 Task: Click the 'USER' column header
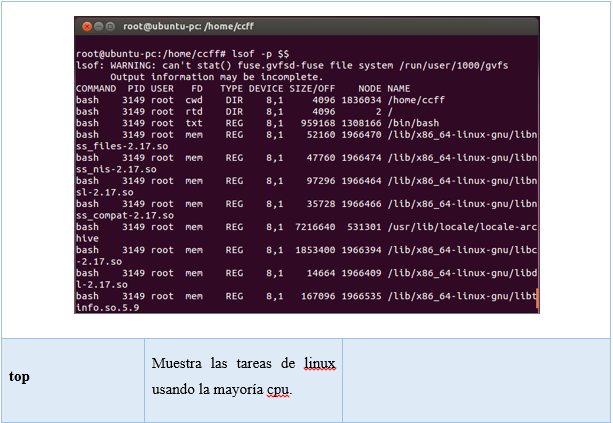(162, 89)
